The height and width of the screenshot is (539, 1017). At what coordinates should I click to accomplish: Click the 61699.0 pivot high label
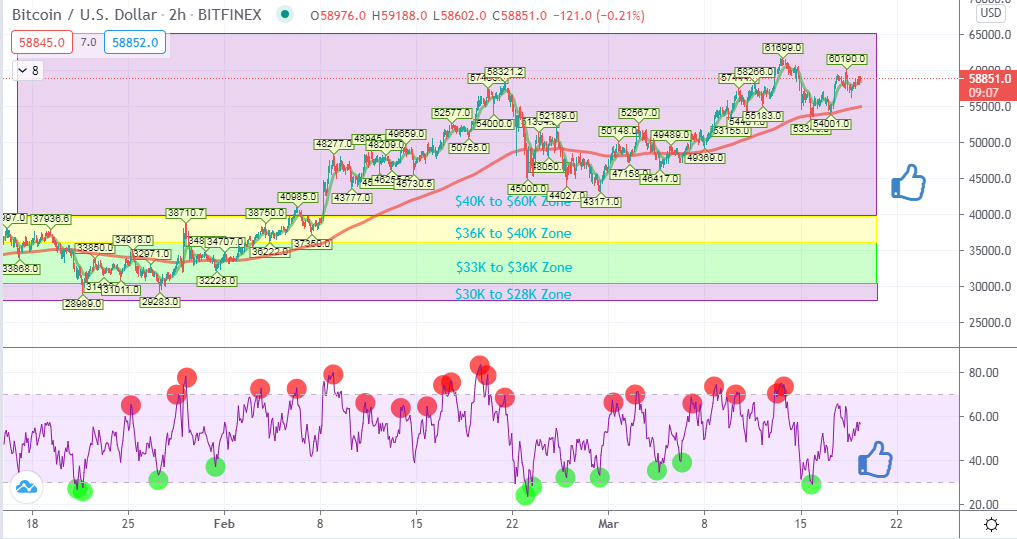[x=783, y=48]
